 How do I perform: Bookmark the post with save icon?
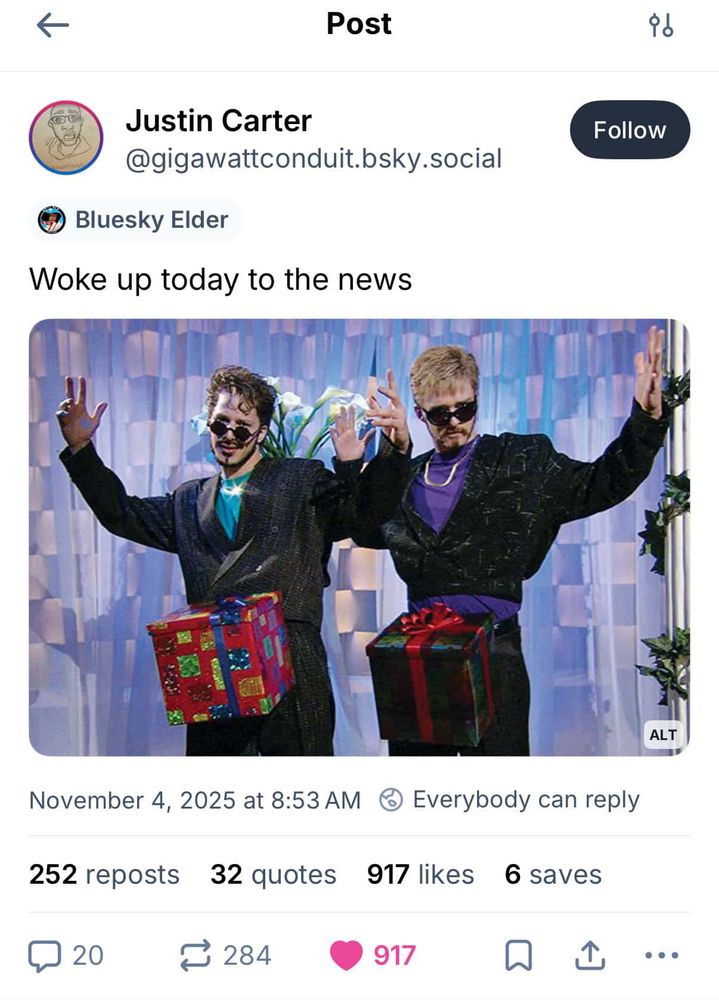coord(518,955)
